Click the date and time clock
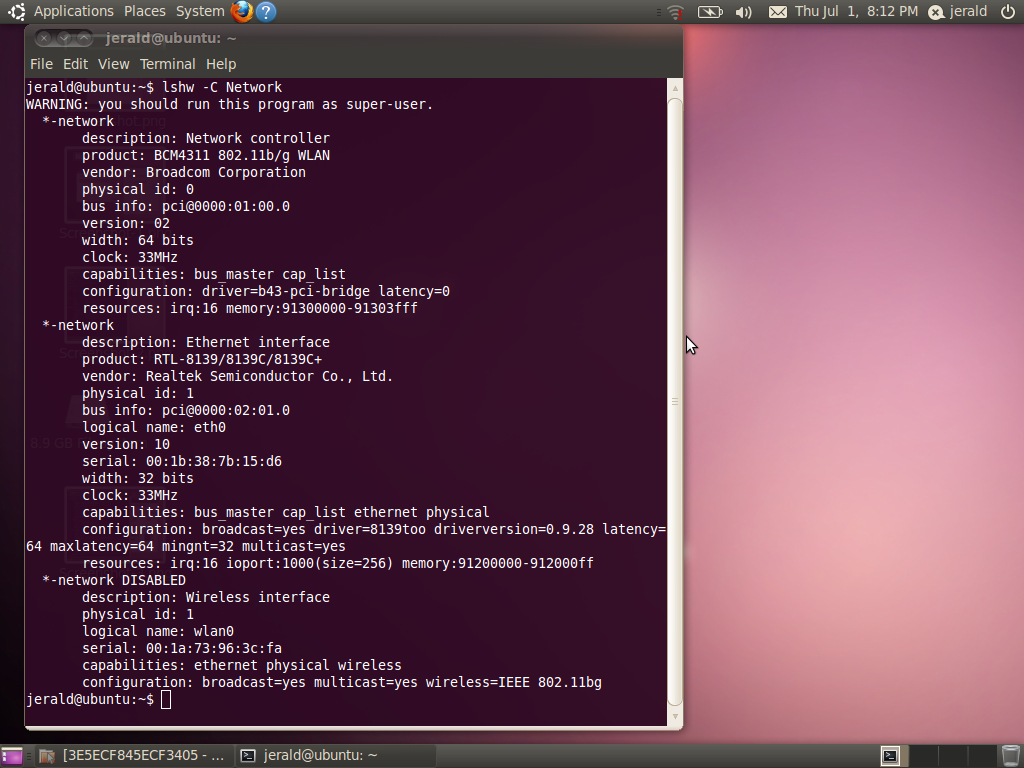This screenshot has height=768, width=1024. 856,12
